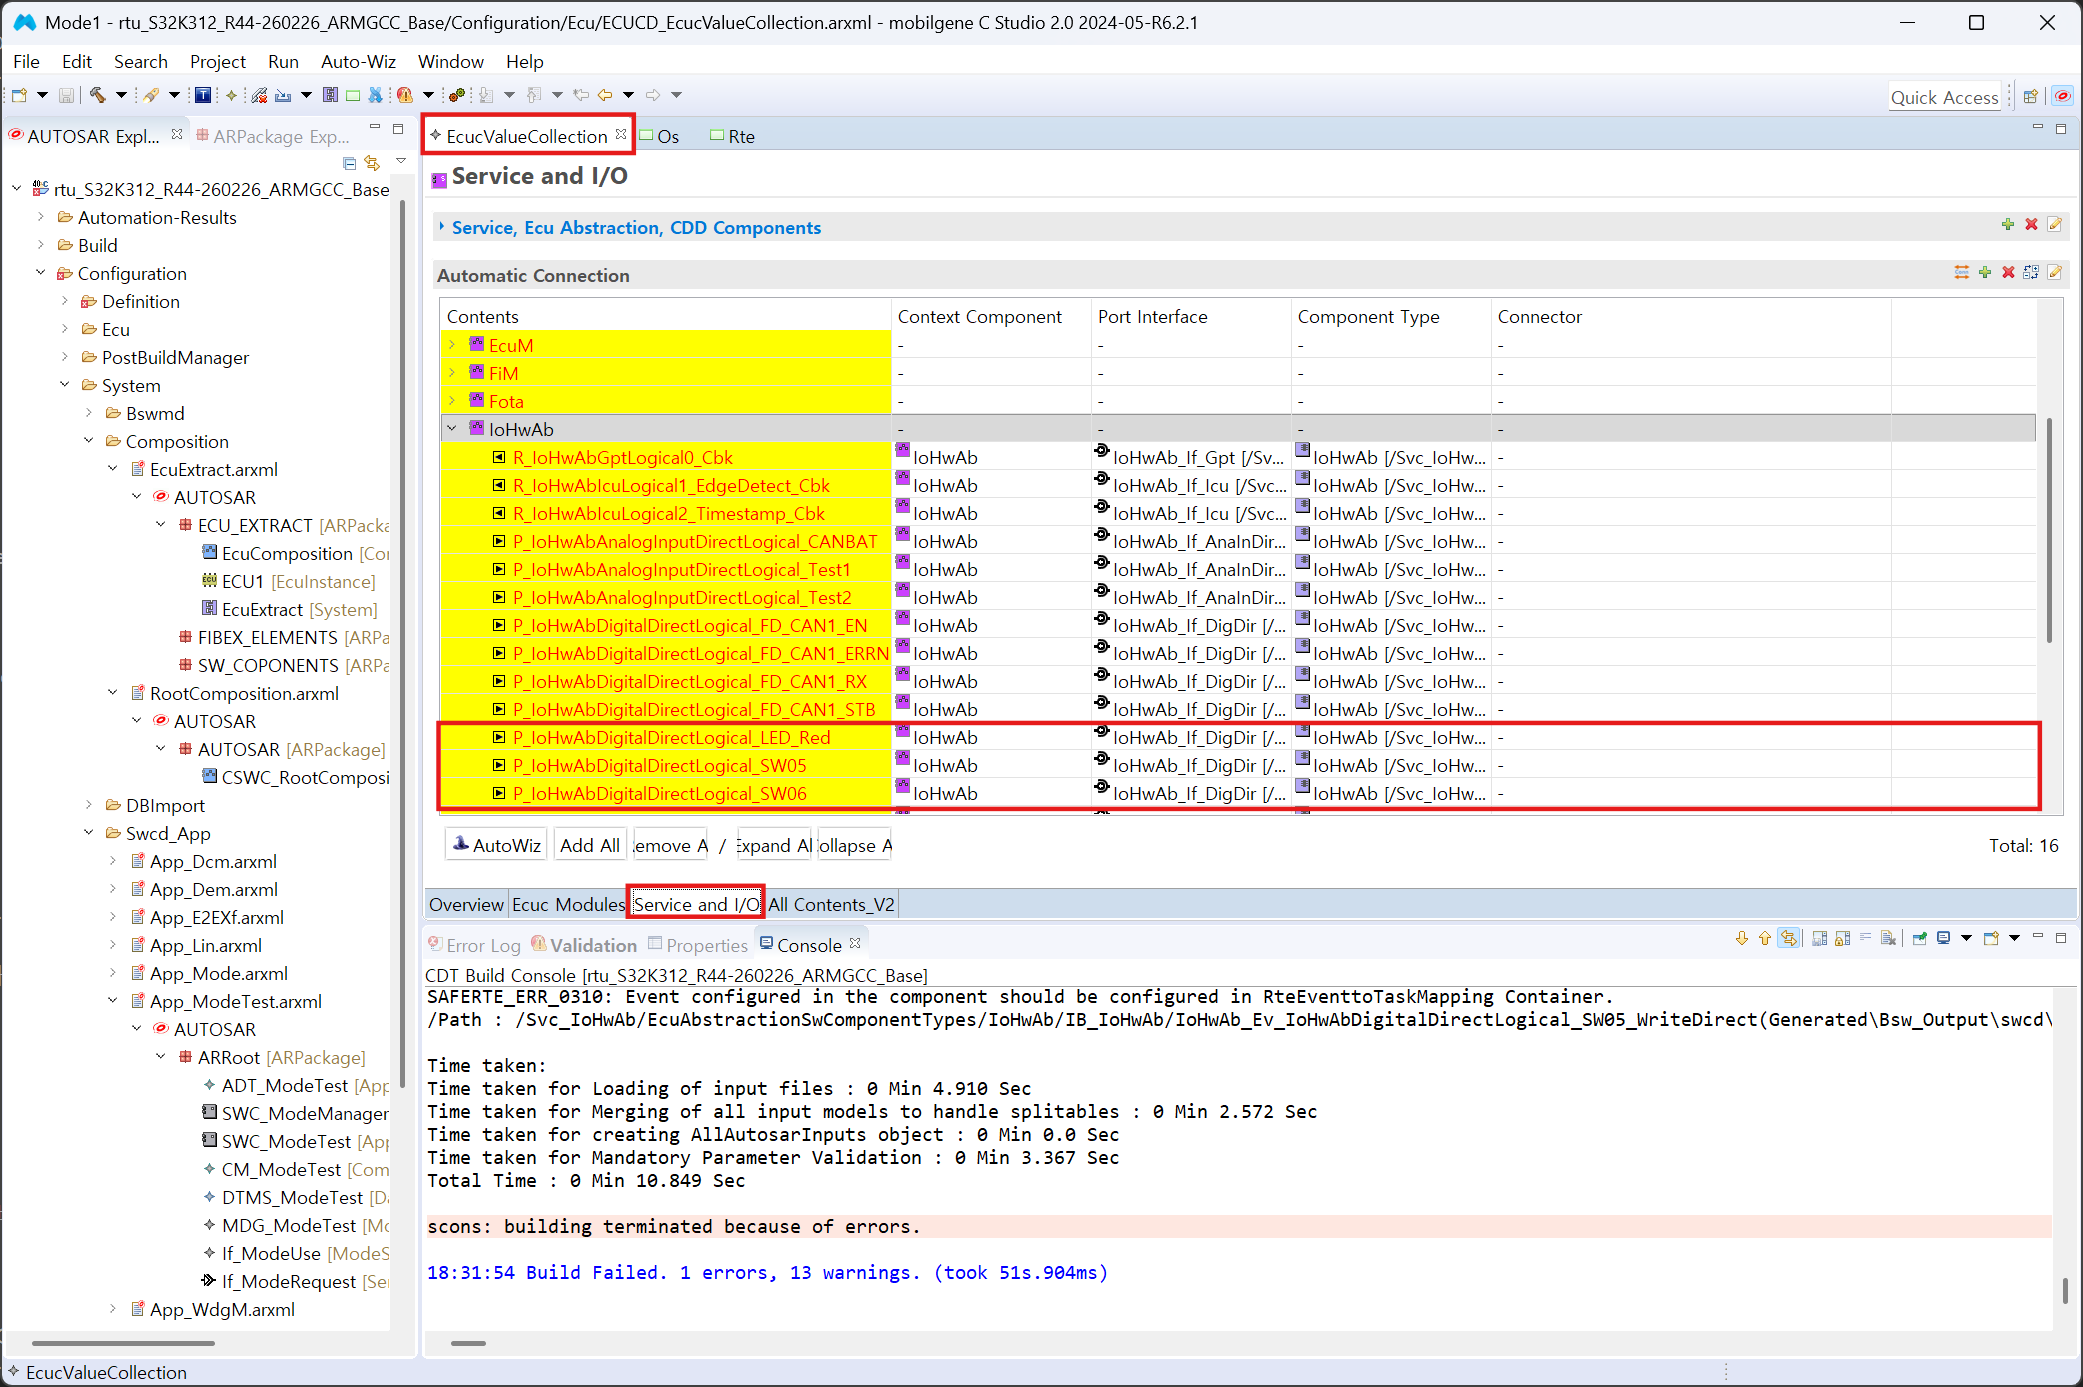
Task: Click the orange Conn connection icon
Action: [x=1961, y=272]
